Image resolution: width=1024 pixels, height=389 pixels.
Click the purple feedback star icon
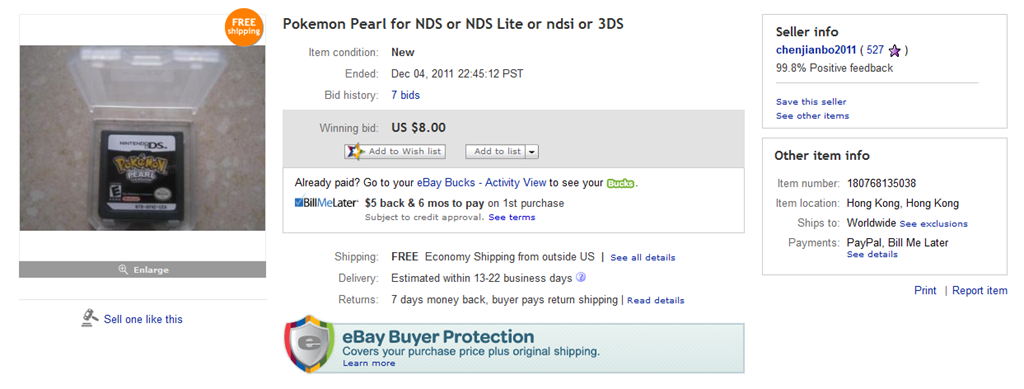(x=895, y=51)
